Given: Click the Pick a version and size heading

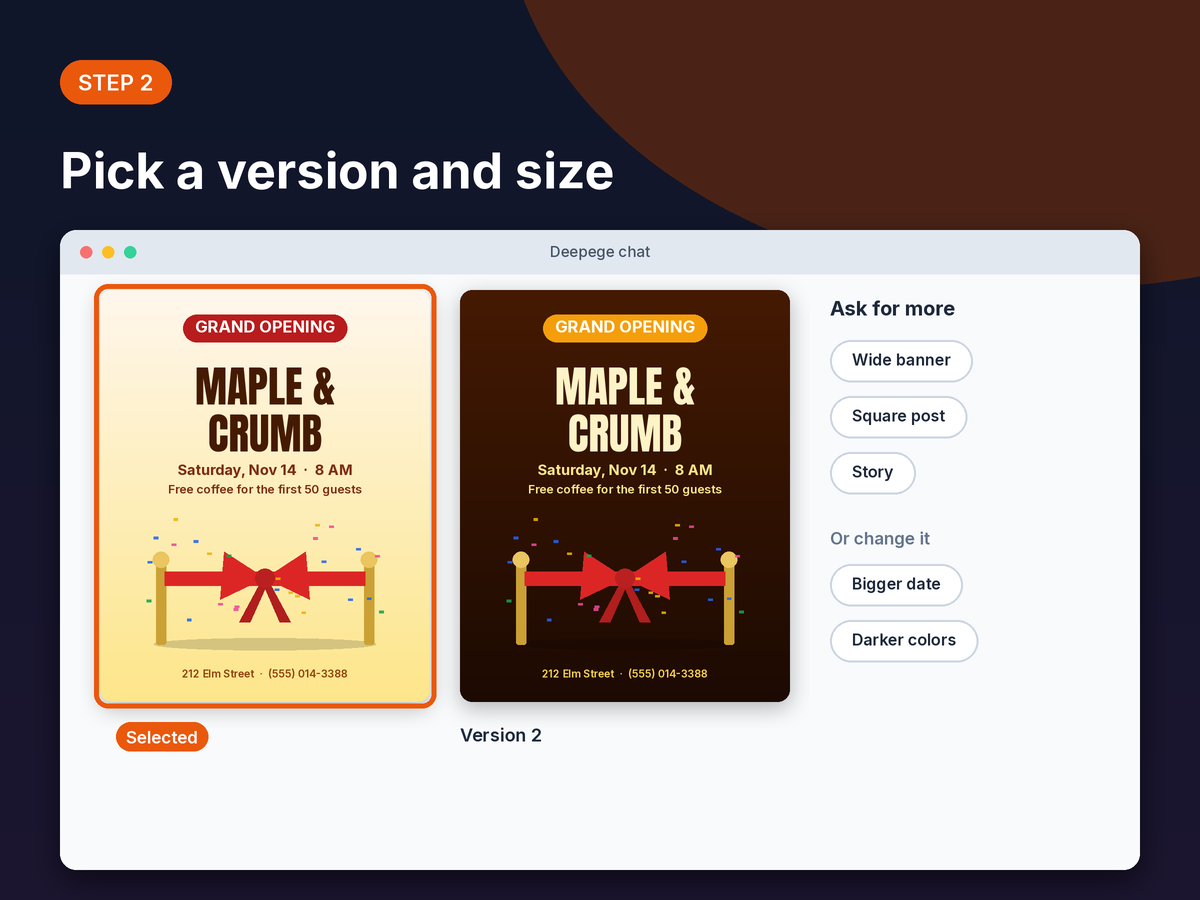Looking at the screenshot, I should (x=337, y=171).
